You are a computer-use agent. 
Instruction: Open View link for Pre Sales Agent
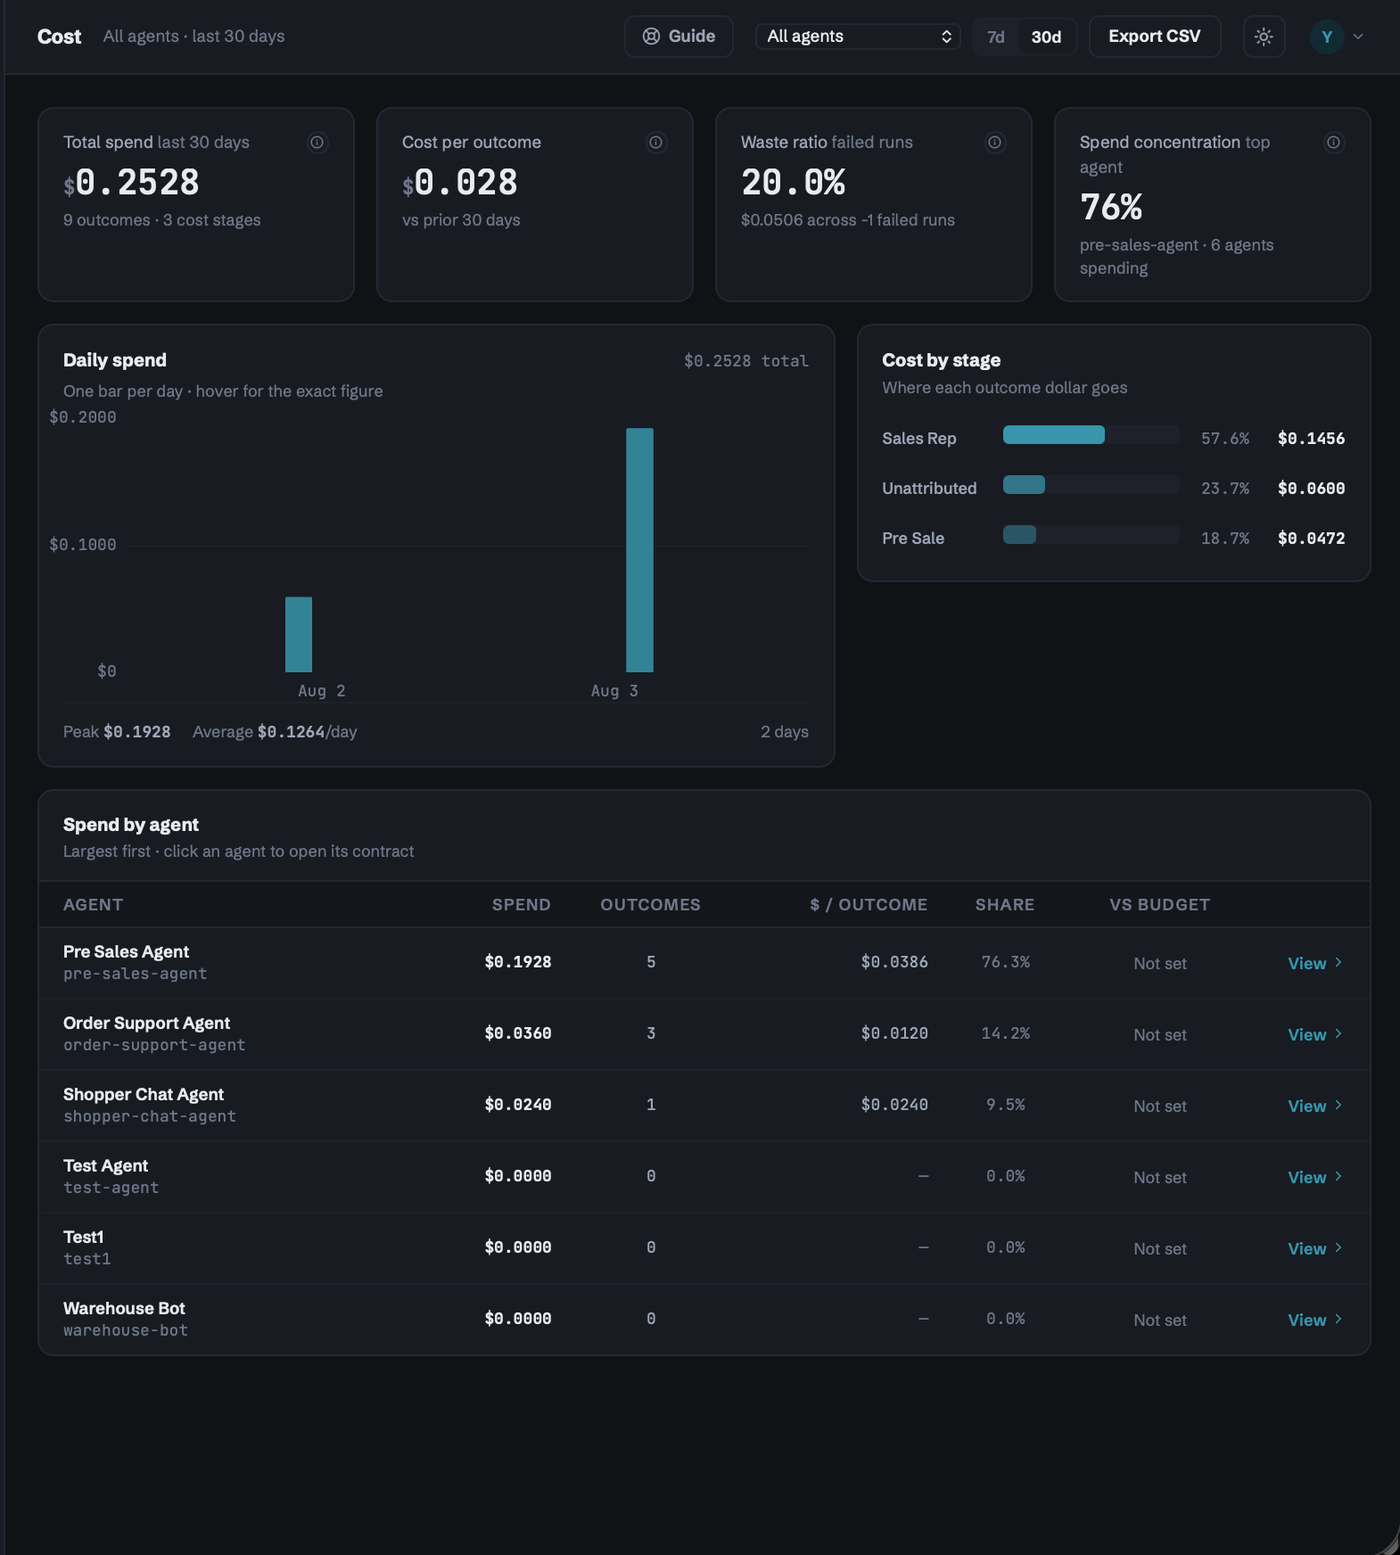point(1314,963)
